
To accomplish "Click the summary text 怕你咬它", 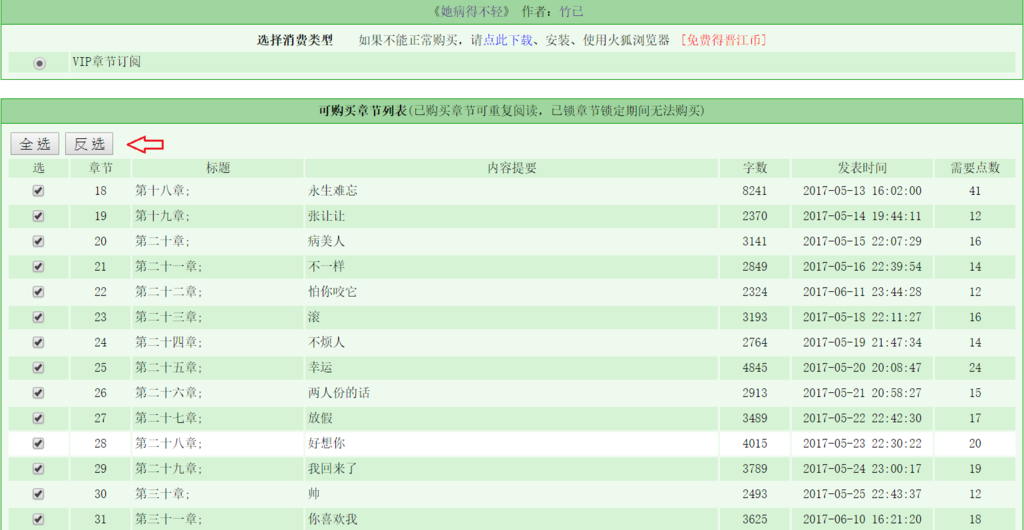I will coord(332,292).
